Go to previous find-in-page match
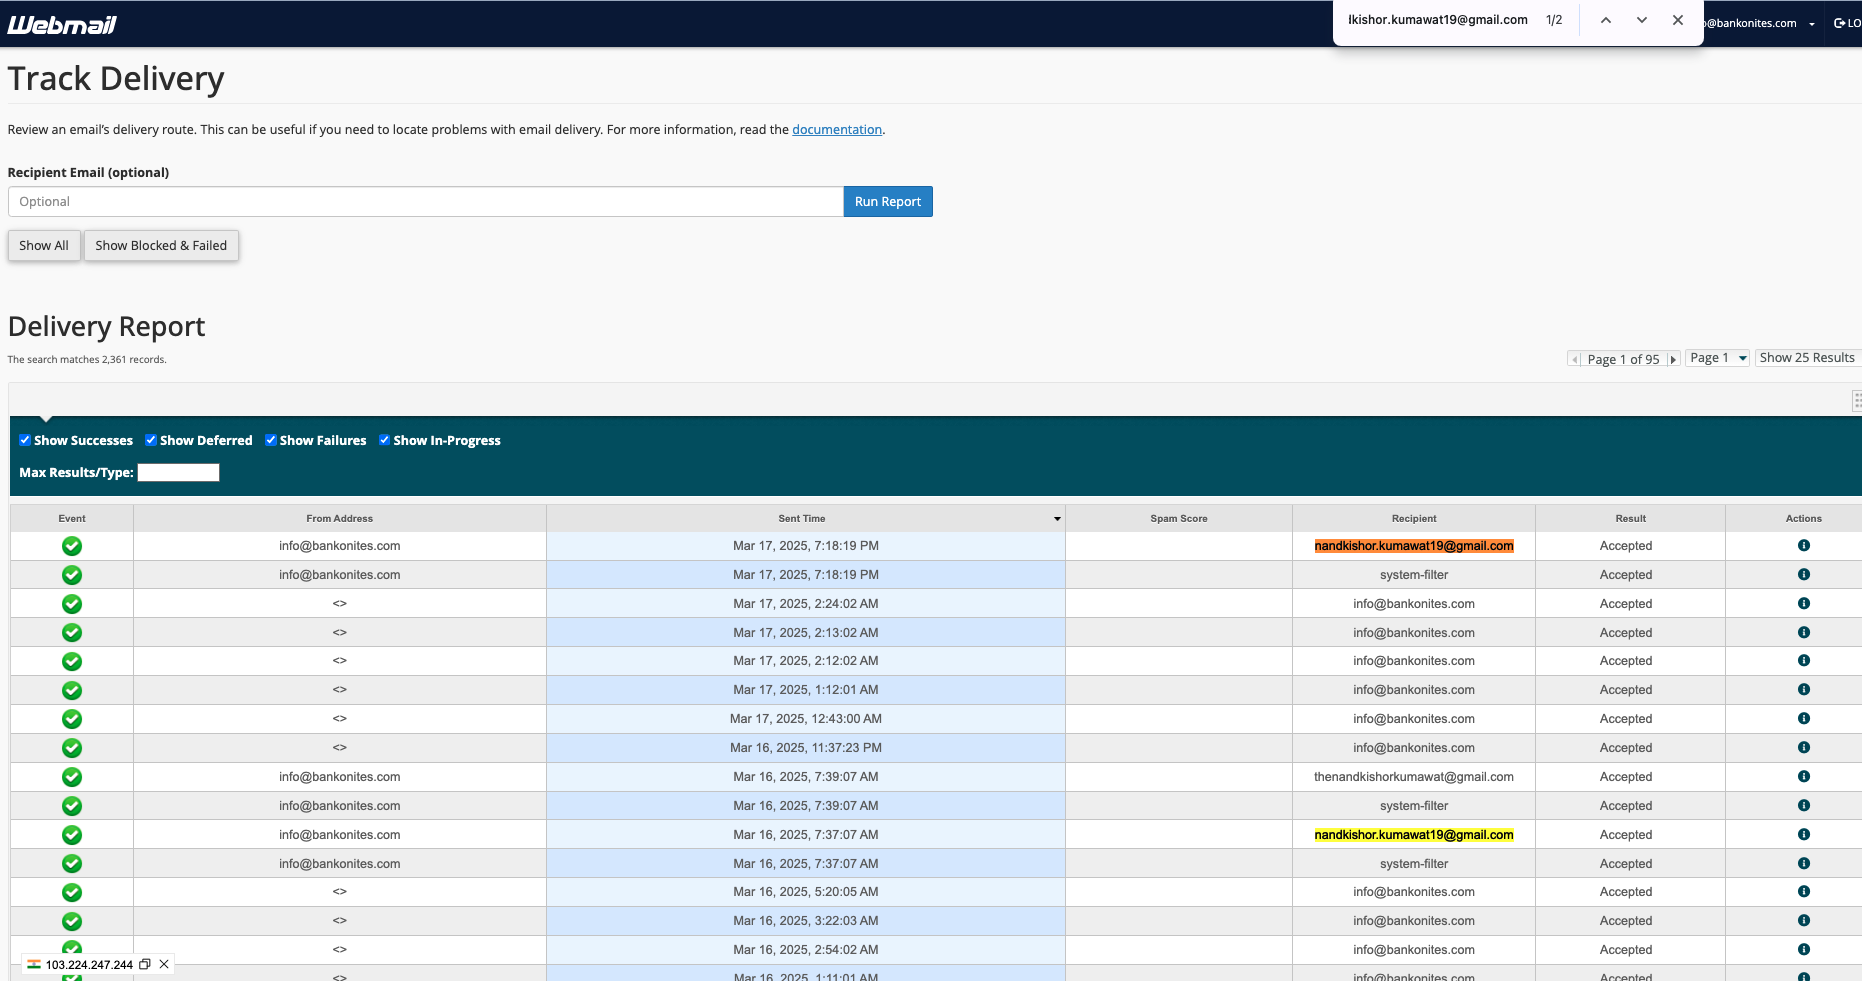 click(1605, 21)
